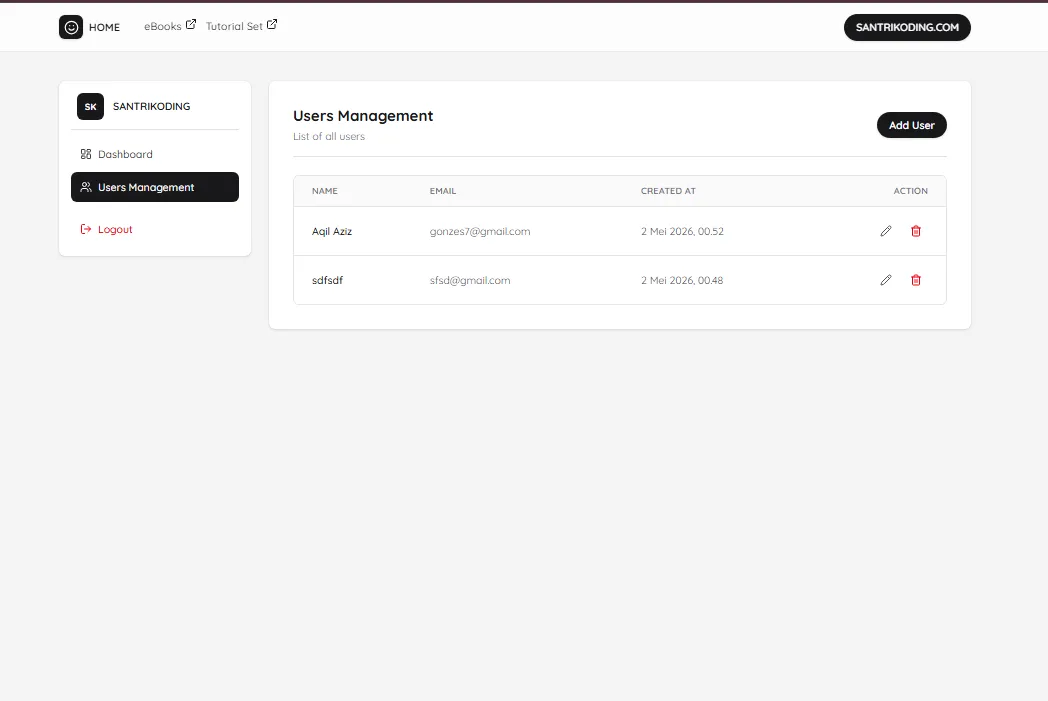Click date 2 Mei 2026, 00.52
The image size is (1048, 701).
(x=682, y=231)
